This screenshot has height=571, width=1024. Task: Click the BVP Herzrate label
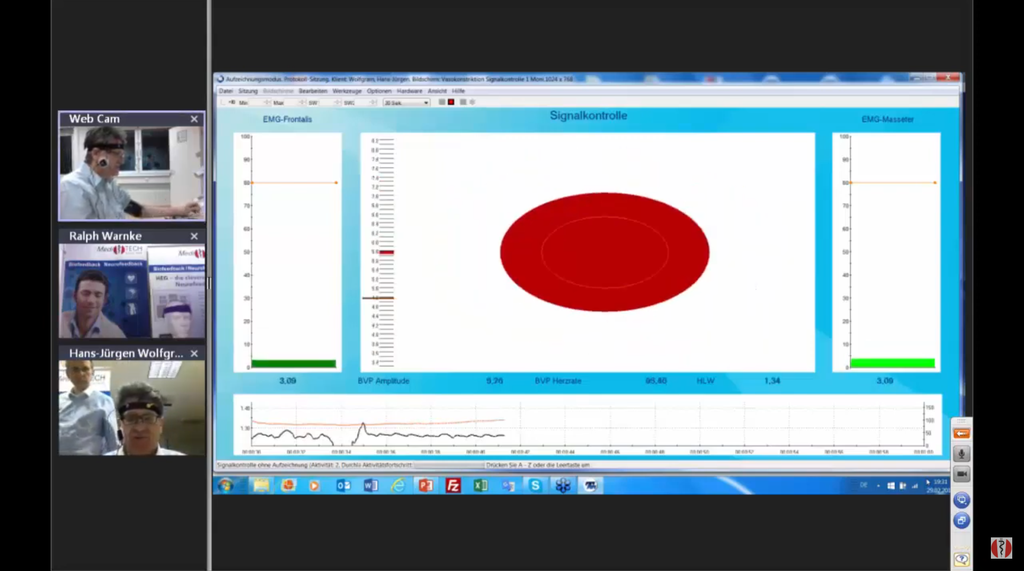click(x=558, y=381)
